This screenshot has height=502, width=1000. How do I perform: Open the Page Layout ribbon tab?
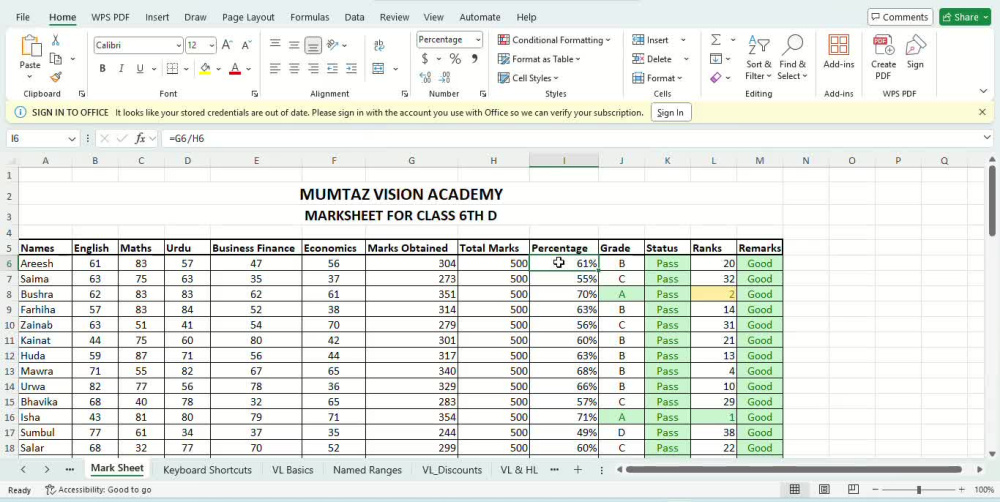pos(248,17)
